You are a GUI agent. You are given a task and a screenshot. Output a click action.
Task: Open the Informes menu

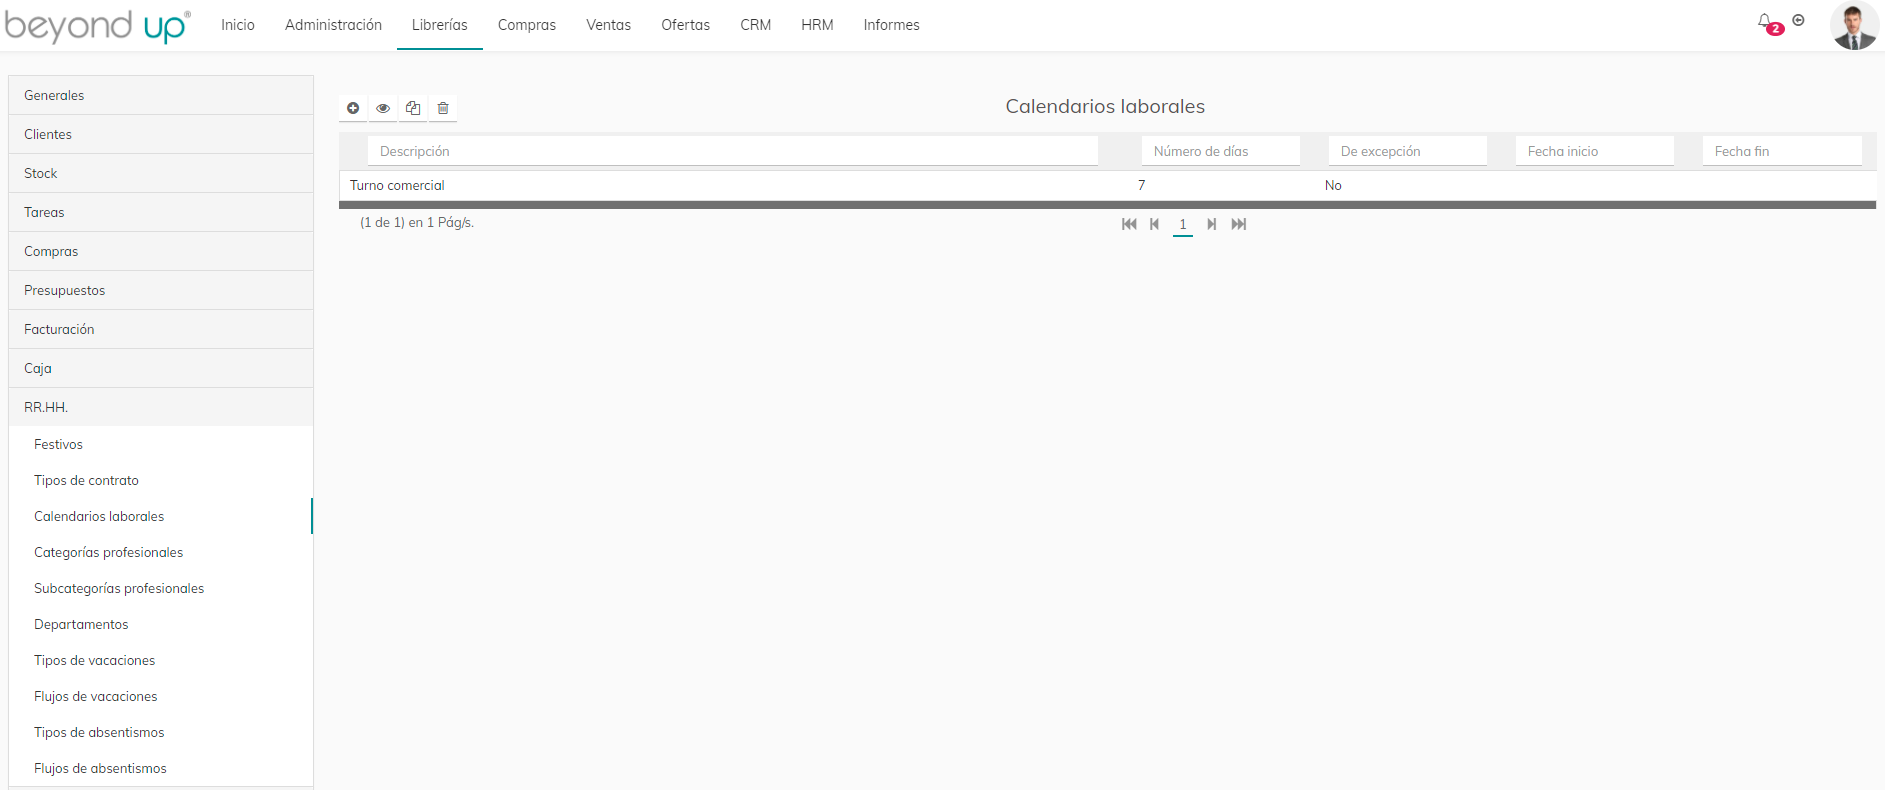click(892, 25)
